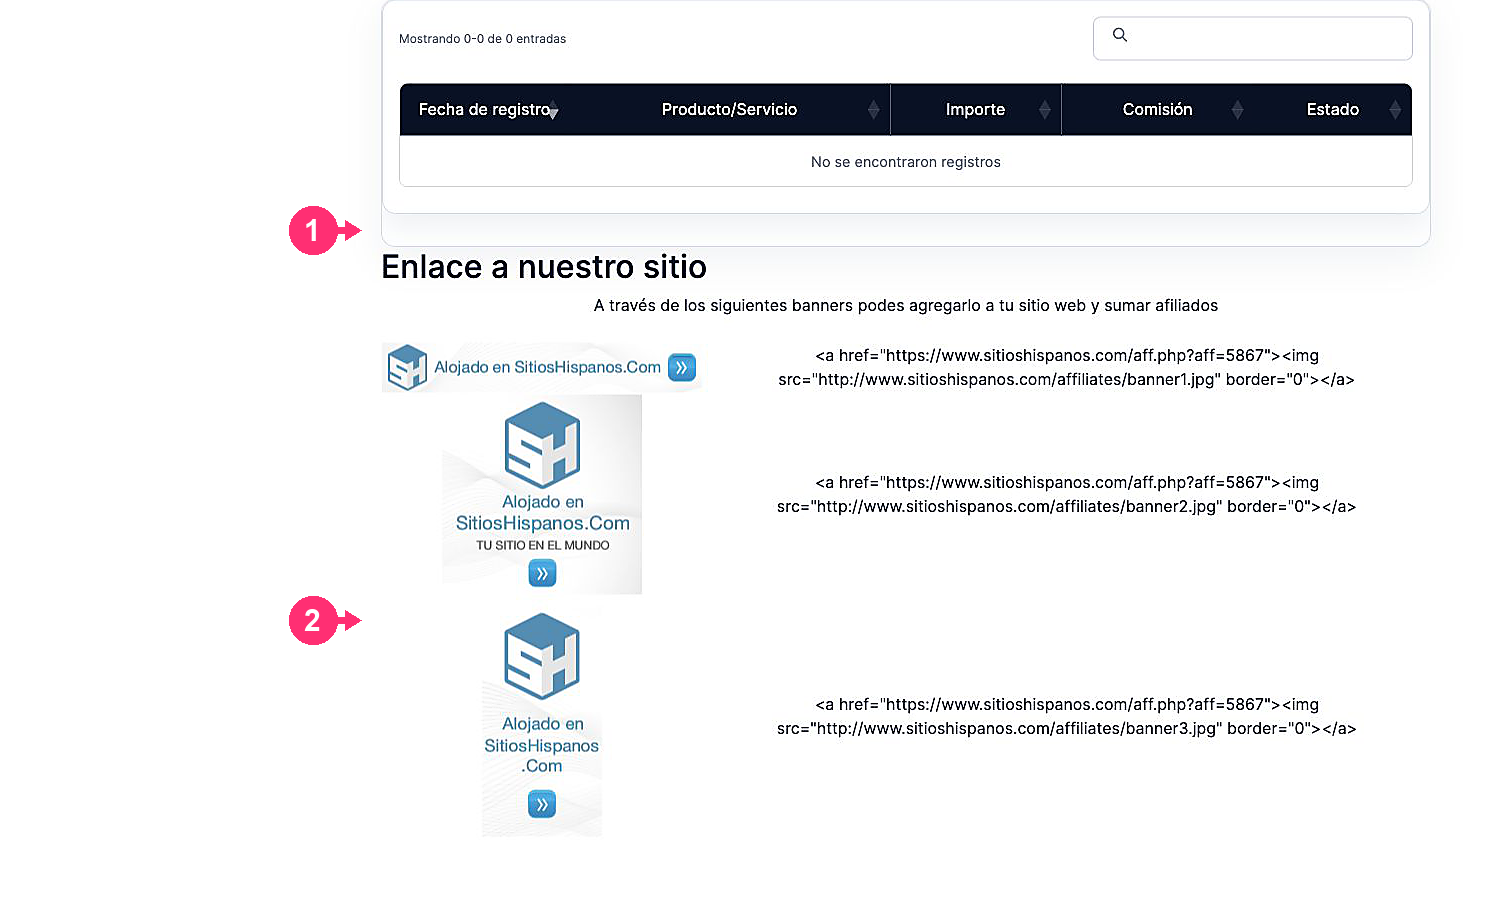
Task: Click sort arrows next to Importe
Action: point(1044,110)
